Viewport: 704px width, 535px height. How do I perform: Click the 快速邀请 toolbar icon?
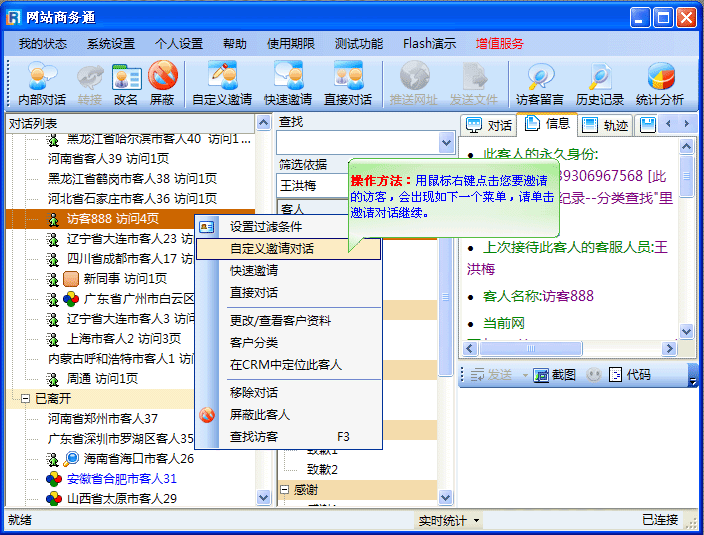tap(288, 83)
